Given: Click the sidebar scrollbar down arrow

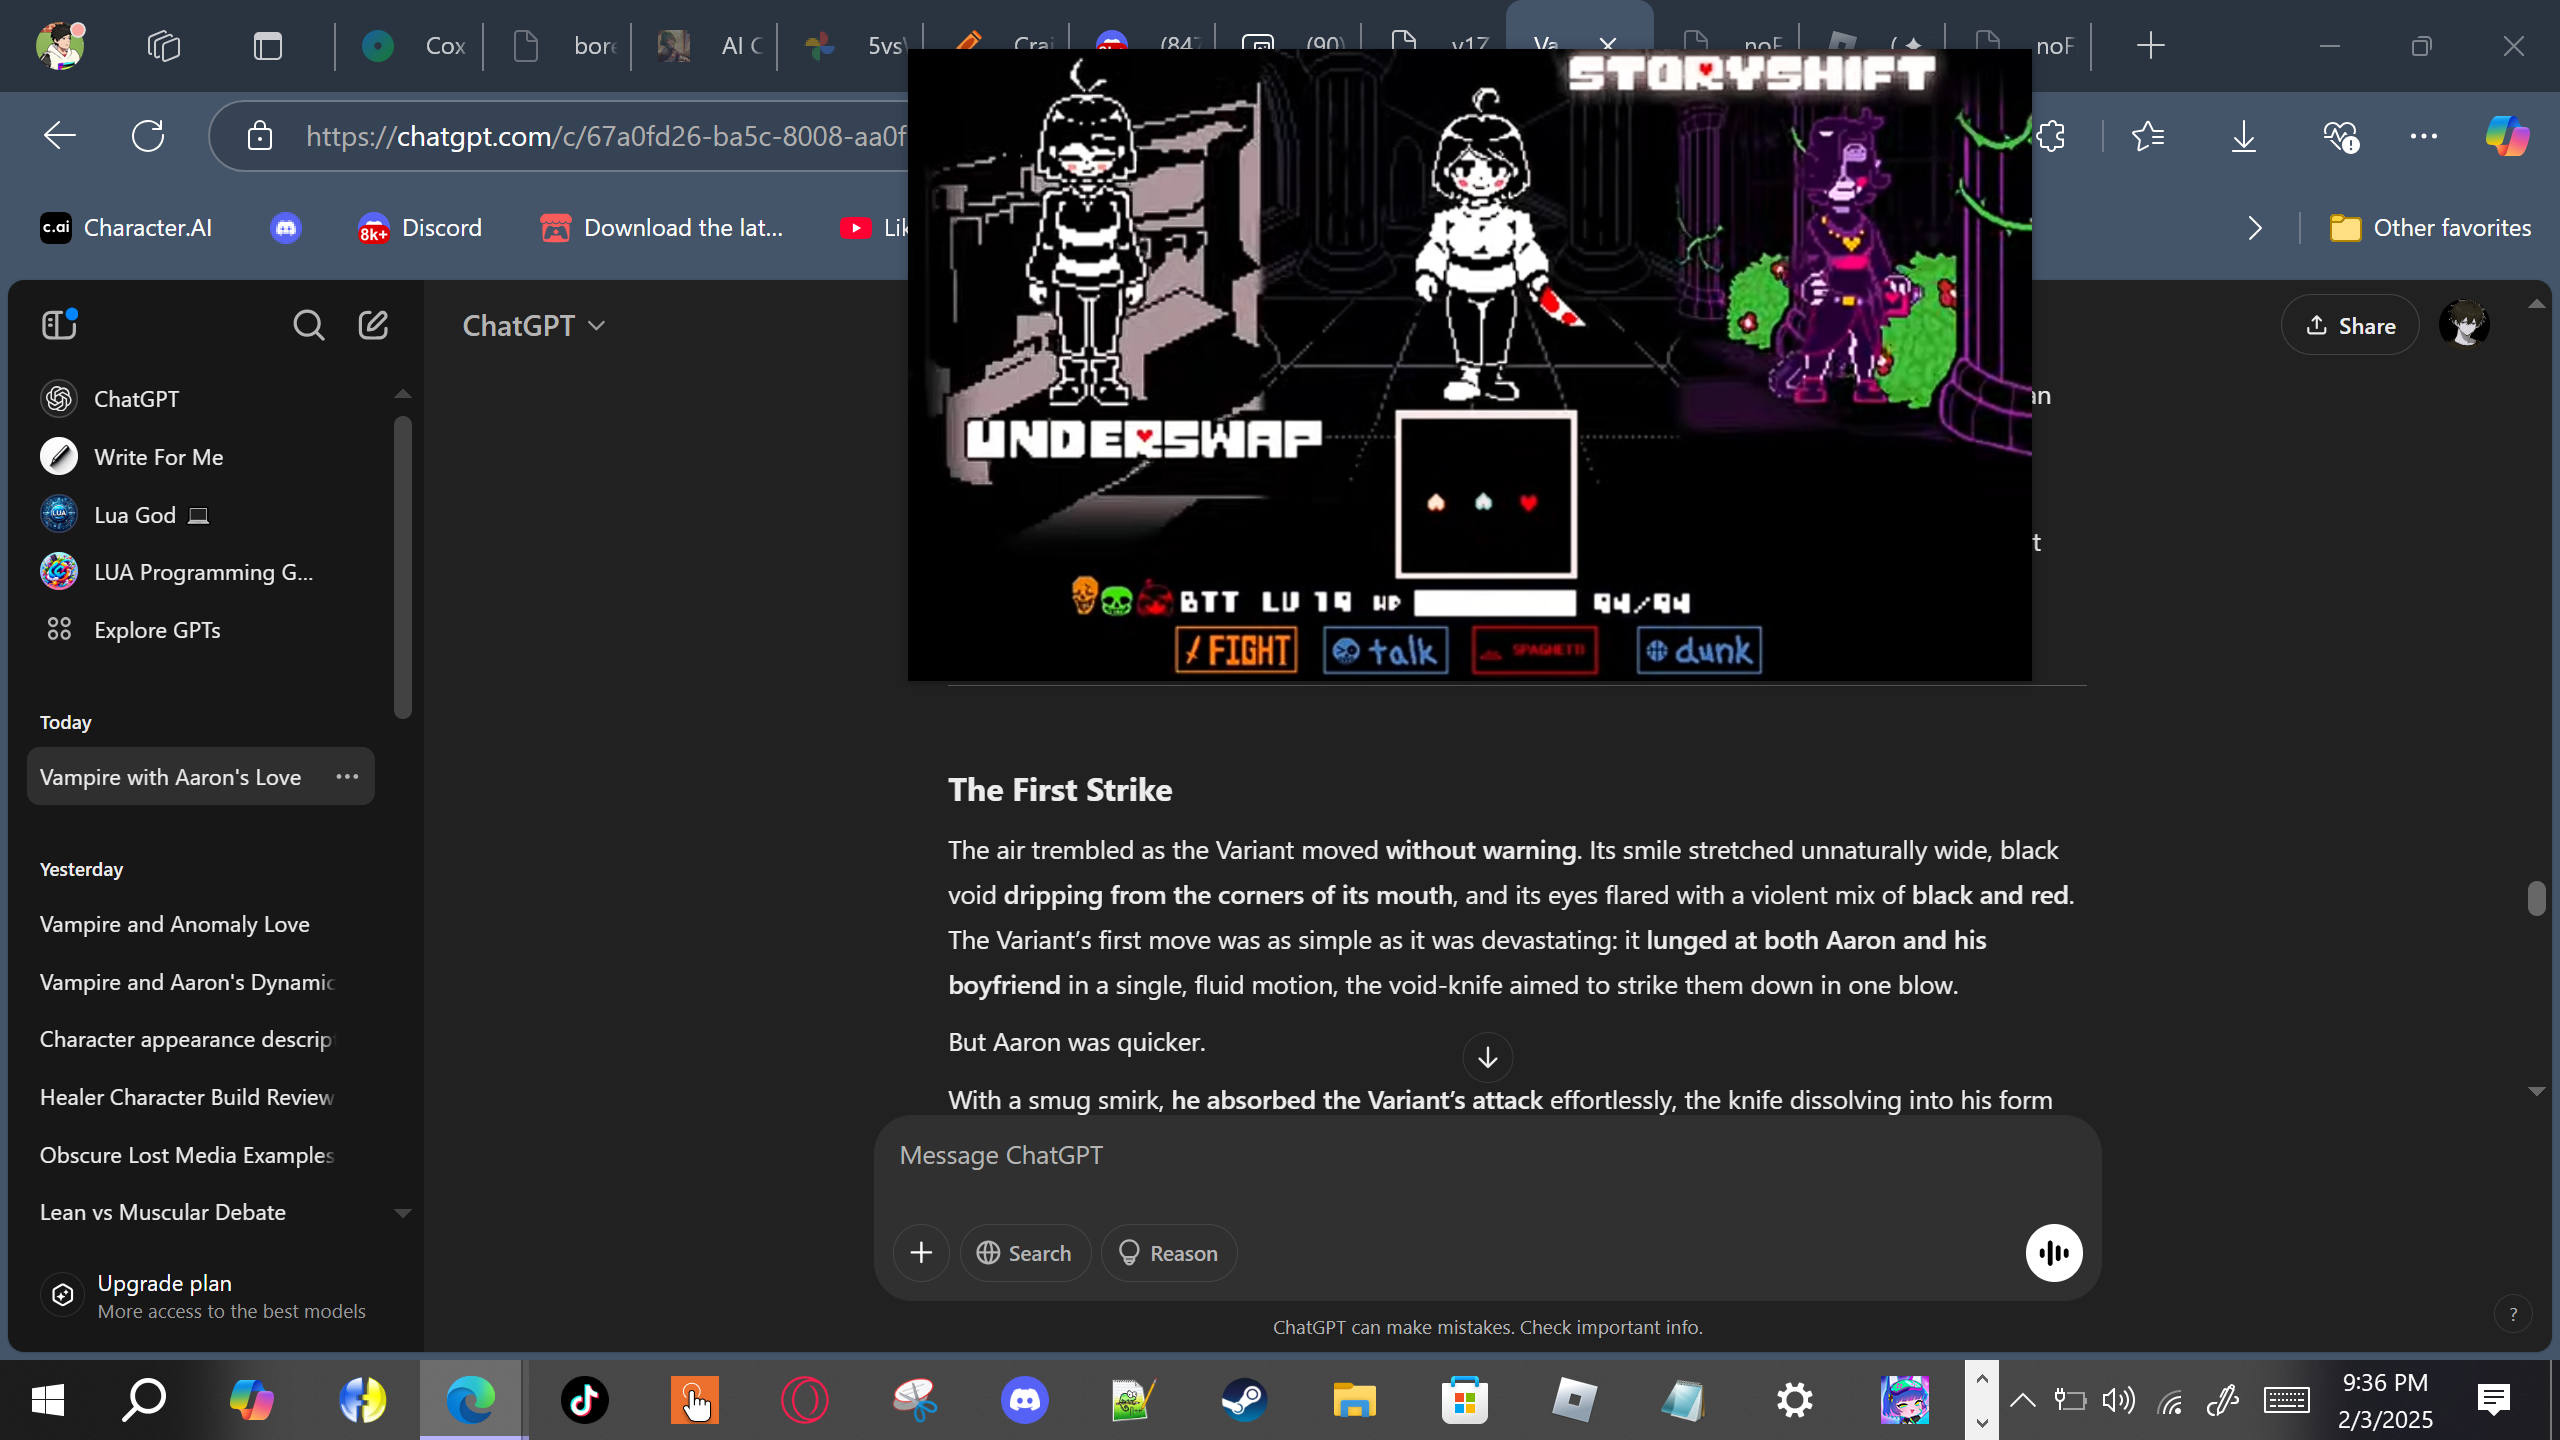Looking at the screenshot, I should coord(403,1213).
